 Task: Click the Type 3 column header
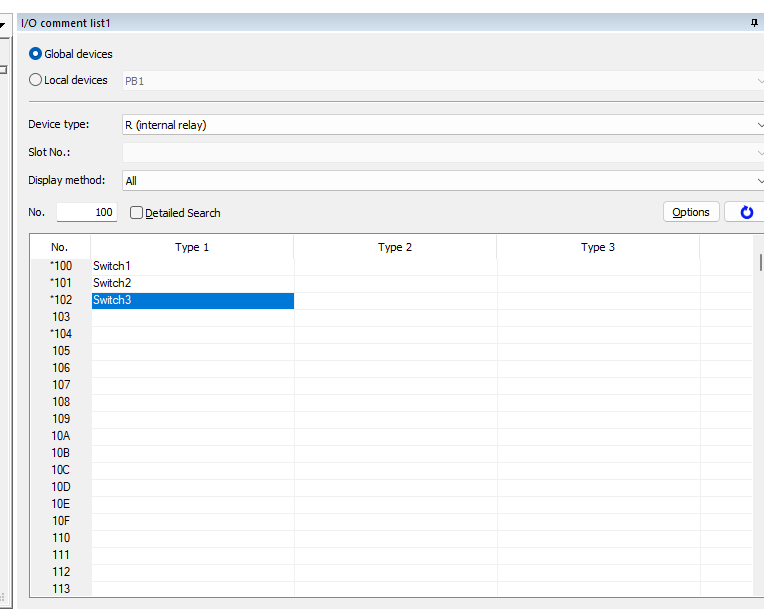click(598, 247)
